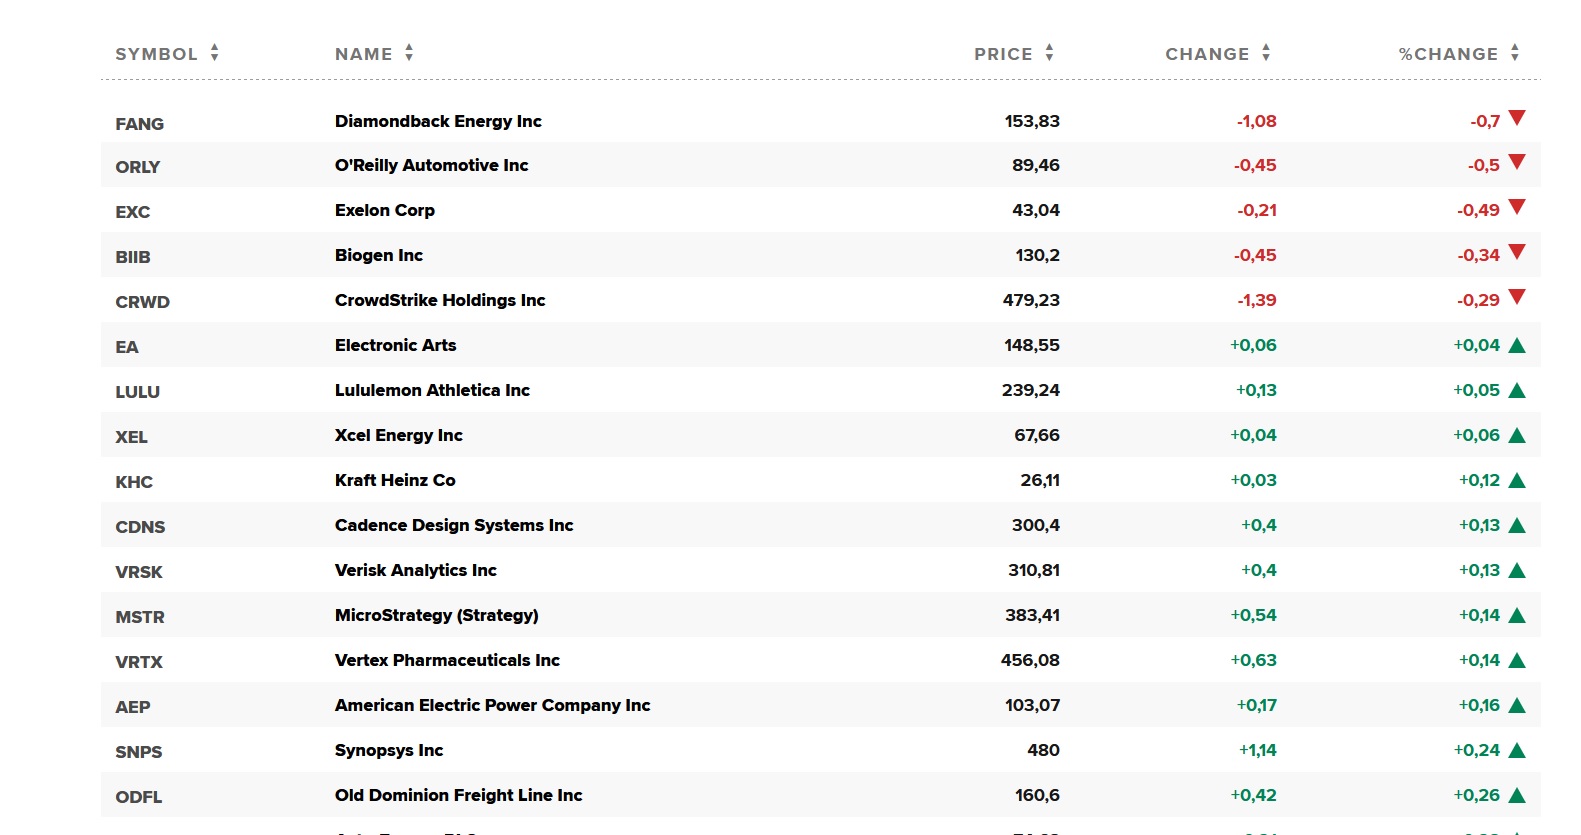Click the red down arrow for CRWD
The width and height of the screenshot is (1581, 835).
coord(1517,297)
